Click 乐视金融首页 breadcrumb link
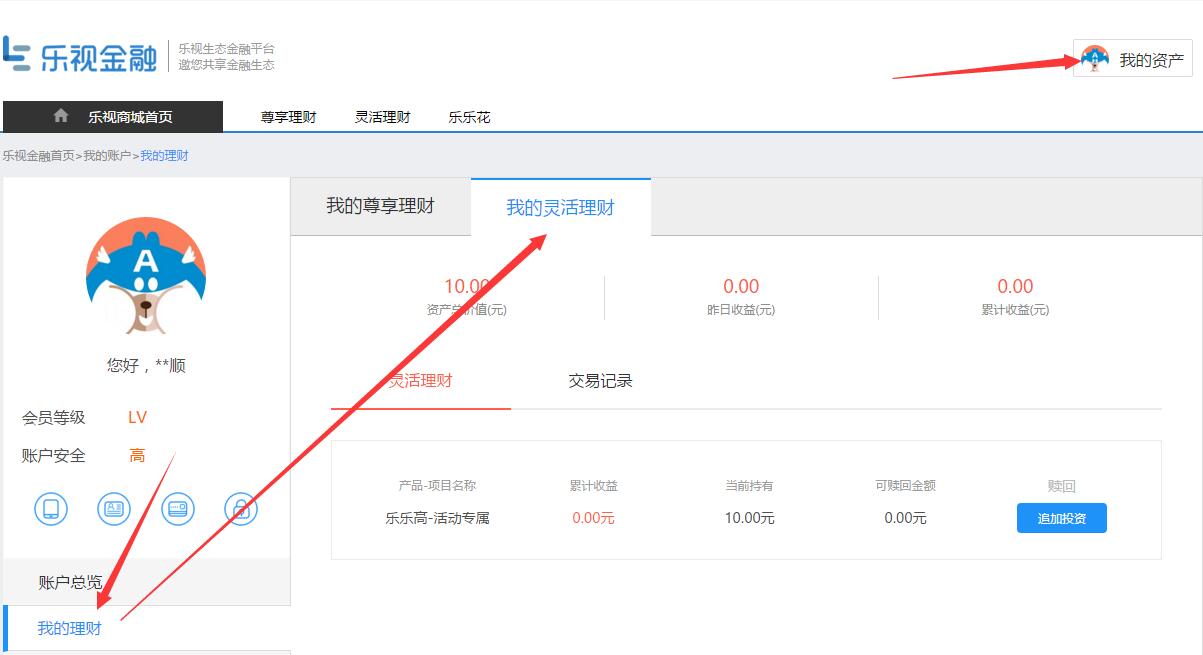 (38, 156)
